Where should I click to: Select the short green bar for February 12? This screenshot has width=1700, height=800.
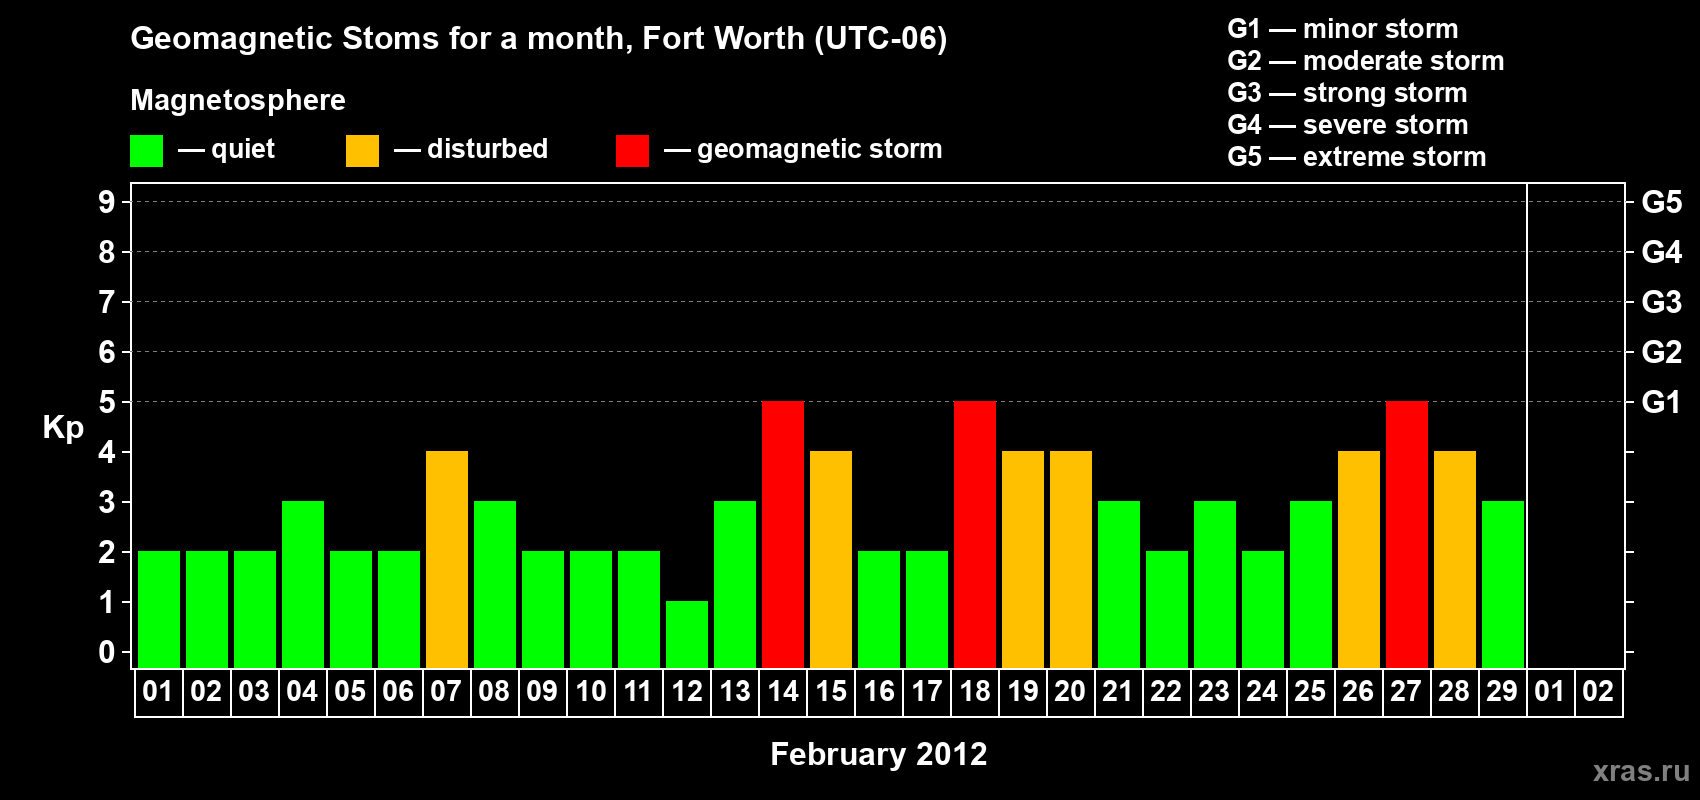coord(687,634)
